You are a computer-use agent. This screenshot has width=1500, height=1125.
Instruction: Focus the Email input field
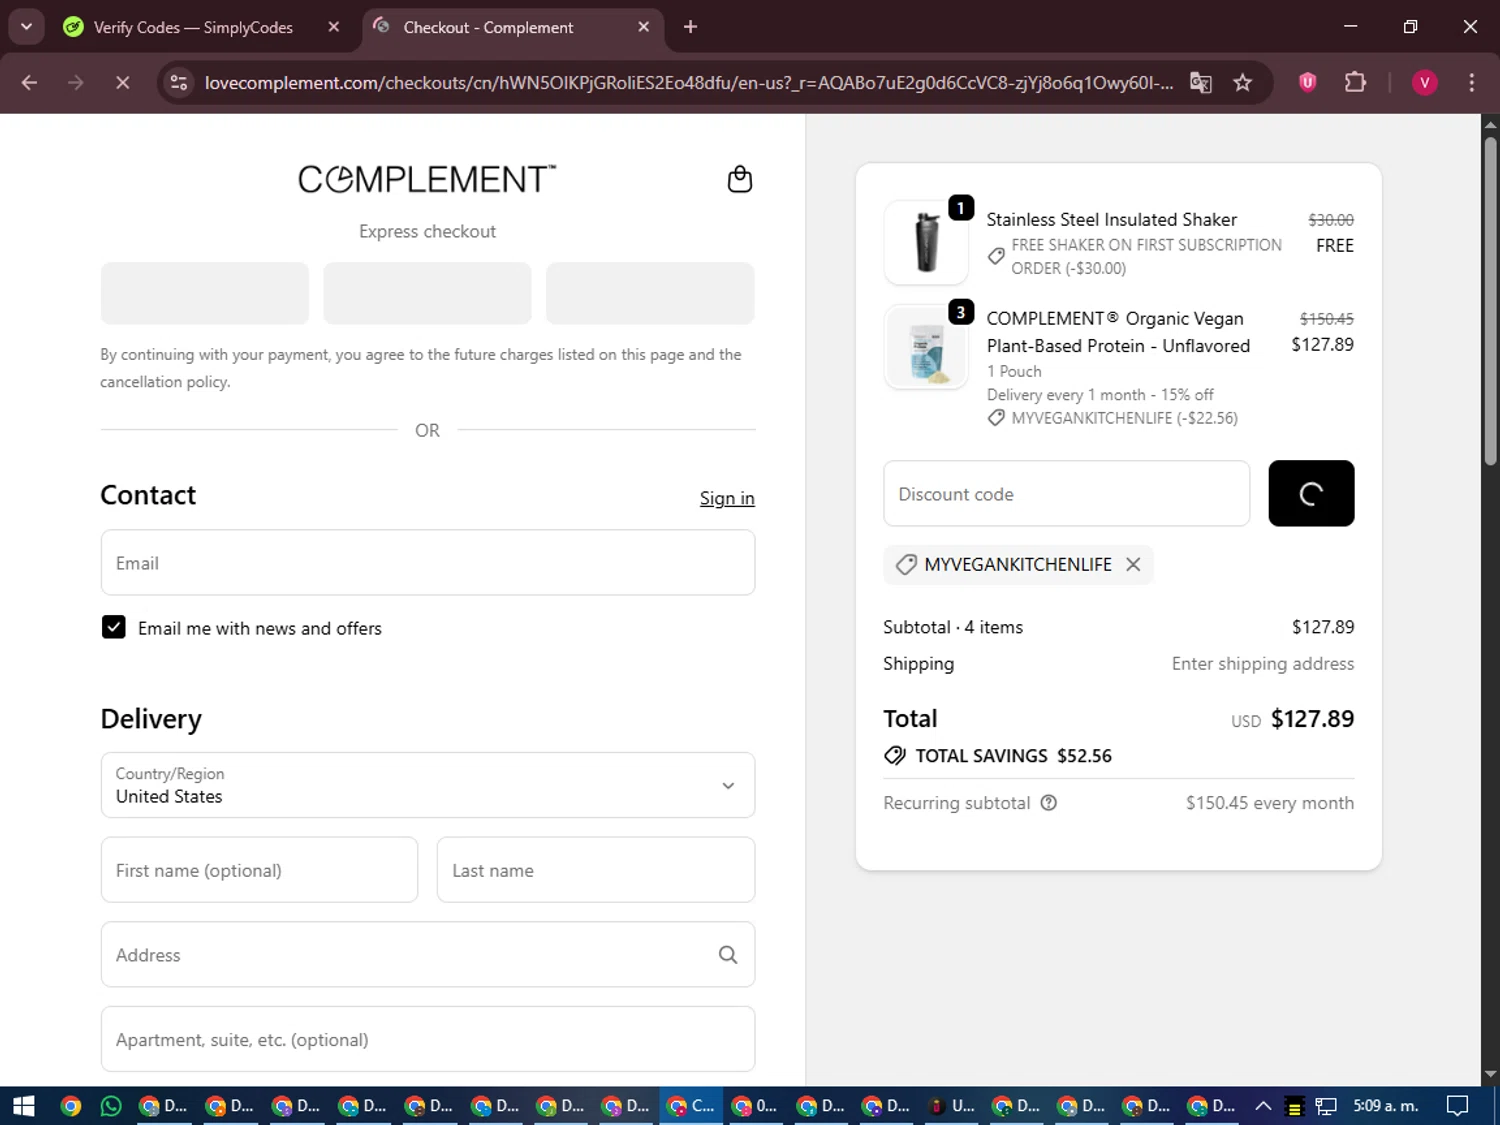[428, 563]
